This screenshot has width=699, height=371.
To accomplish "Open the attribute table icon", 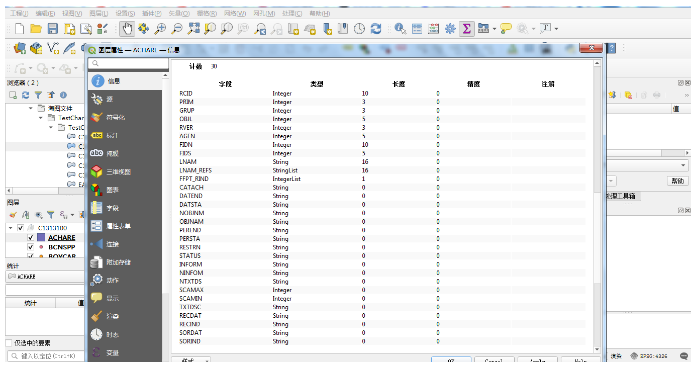I will pos(417,29).
